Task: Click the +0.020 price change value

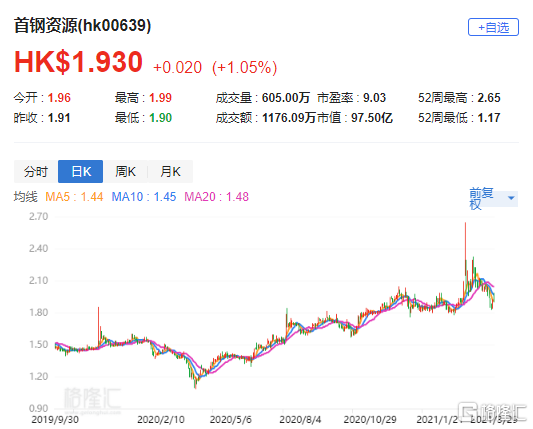Action: 177,67
